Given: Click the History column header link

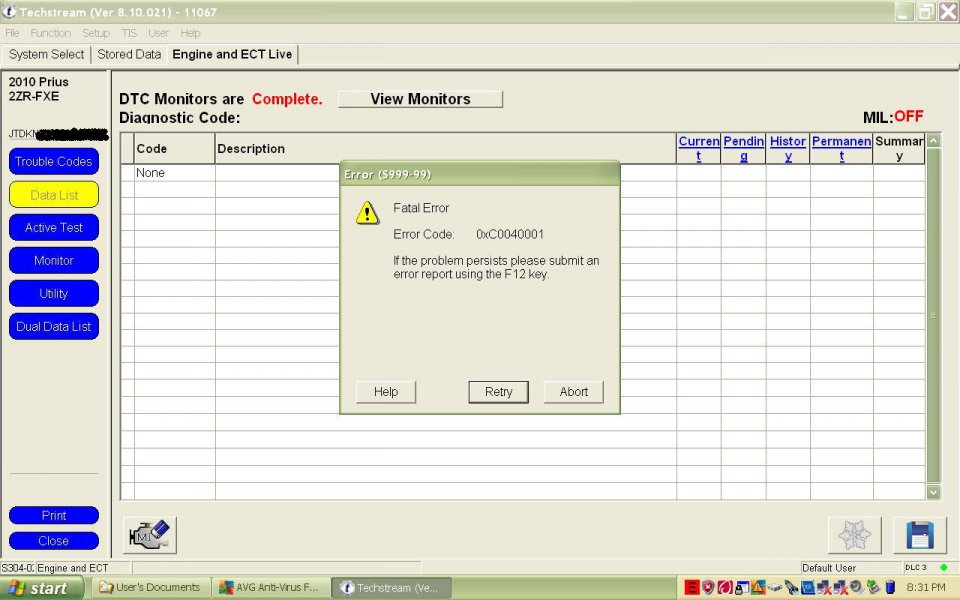Looking at the screenshot, I should pyautogui.click(x=788, y=148).
